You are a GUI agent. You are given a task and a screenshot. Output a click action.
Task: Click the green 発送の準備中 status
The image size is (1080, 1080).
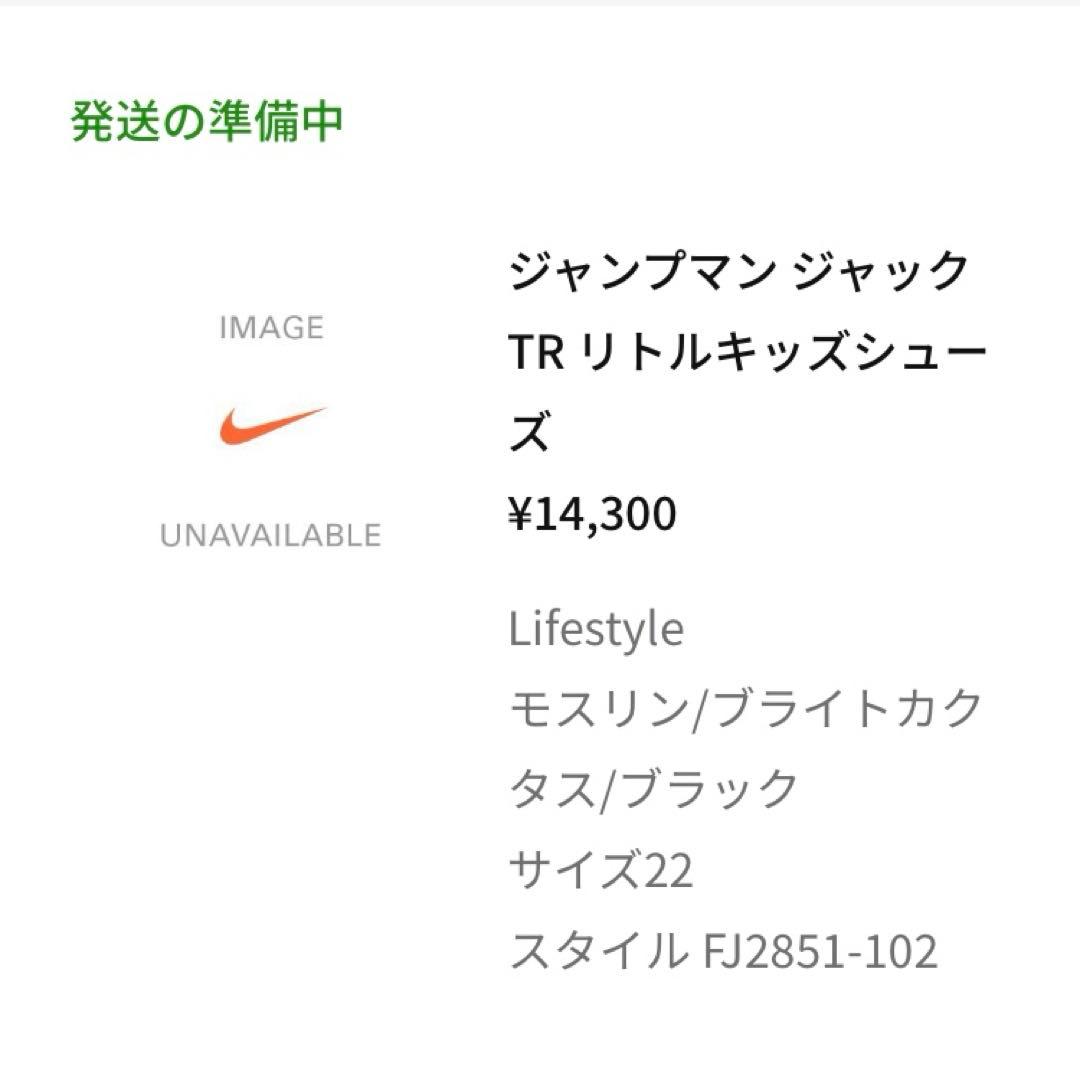coord(208,122)
